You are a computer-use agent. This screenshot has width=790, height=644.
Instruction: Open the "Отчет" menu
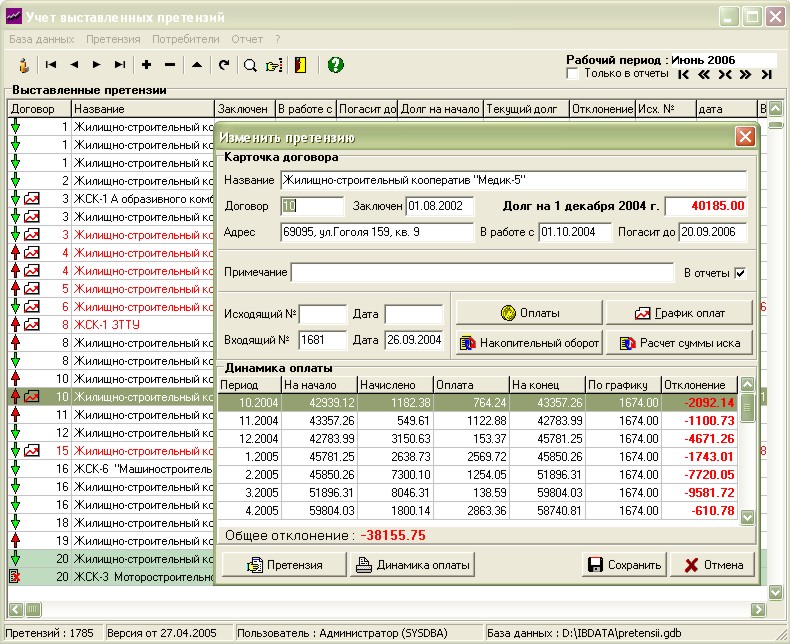(x=247, y=39)
